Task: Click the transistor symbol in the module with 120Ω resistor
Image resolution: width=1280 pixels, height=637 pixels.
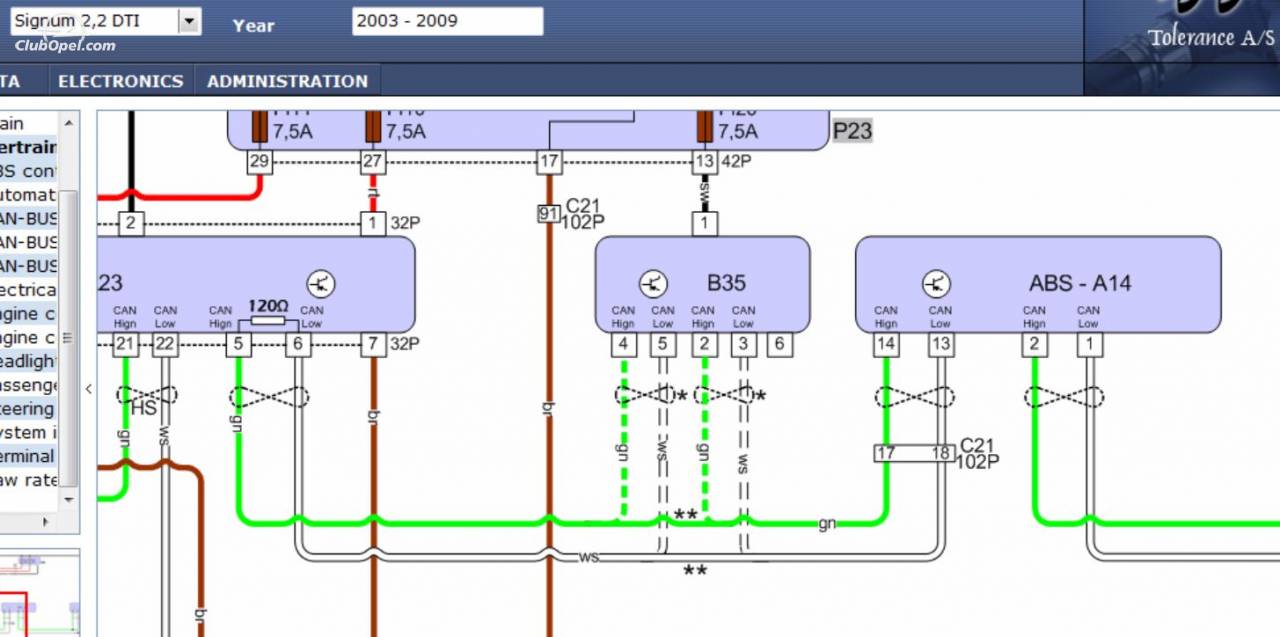Action: pyautogui.click(x=320, y=284)
